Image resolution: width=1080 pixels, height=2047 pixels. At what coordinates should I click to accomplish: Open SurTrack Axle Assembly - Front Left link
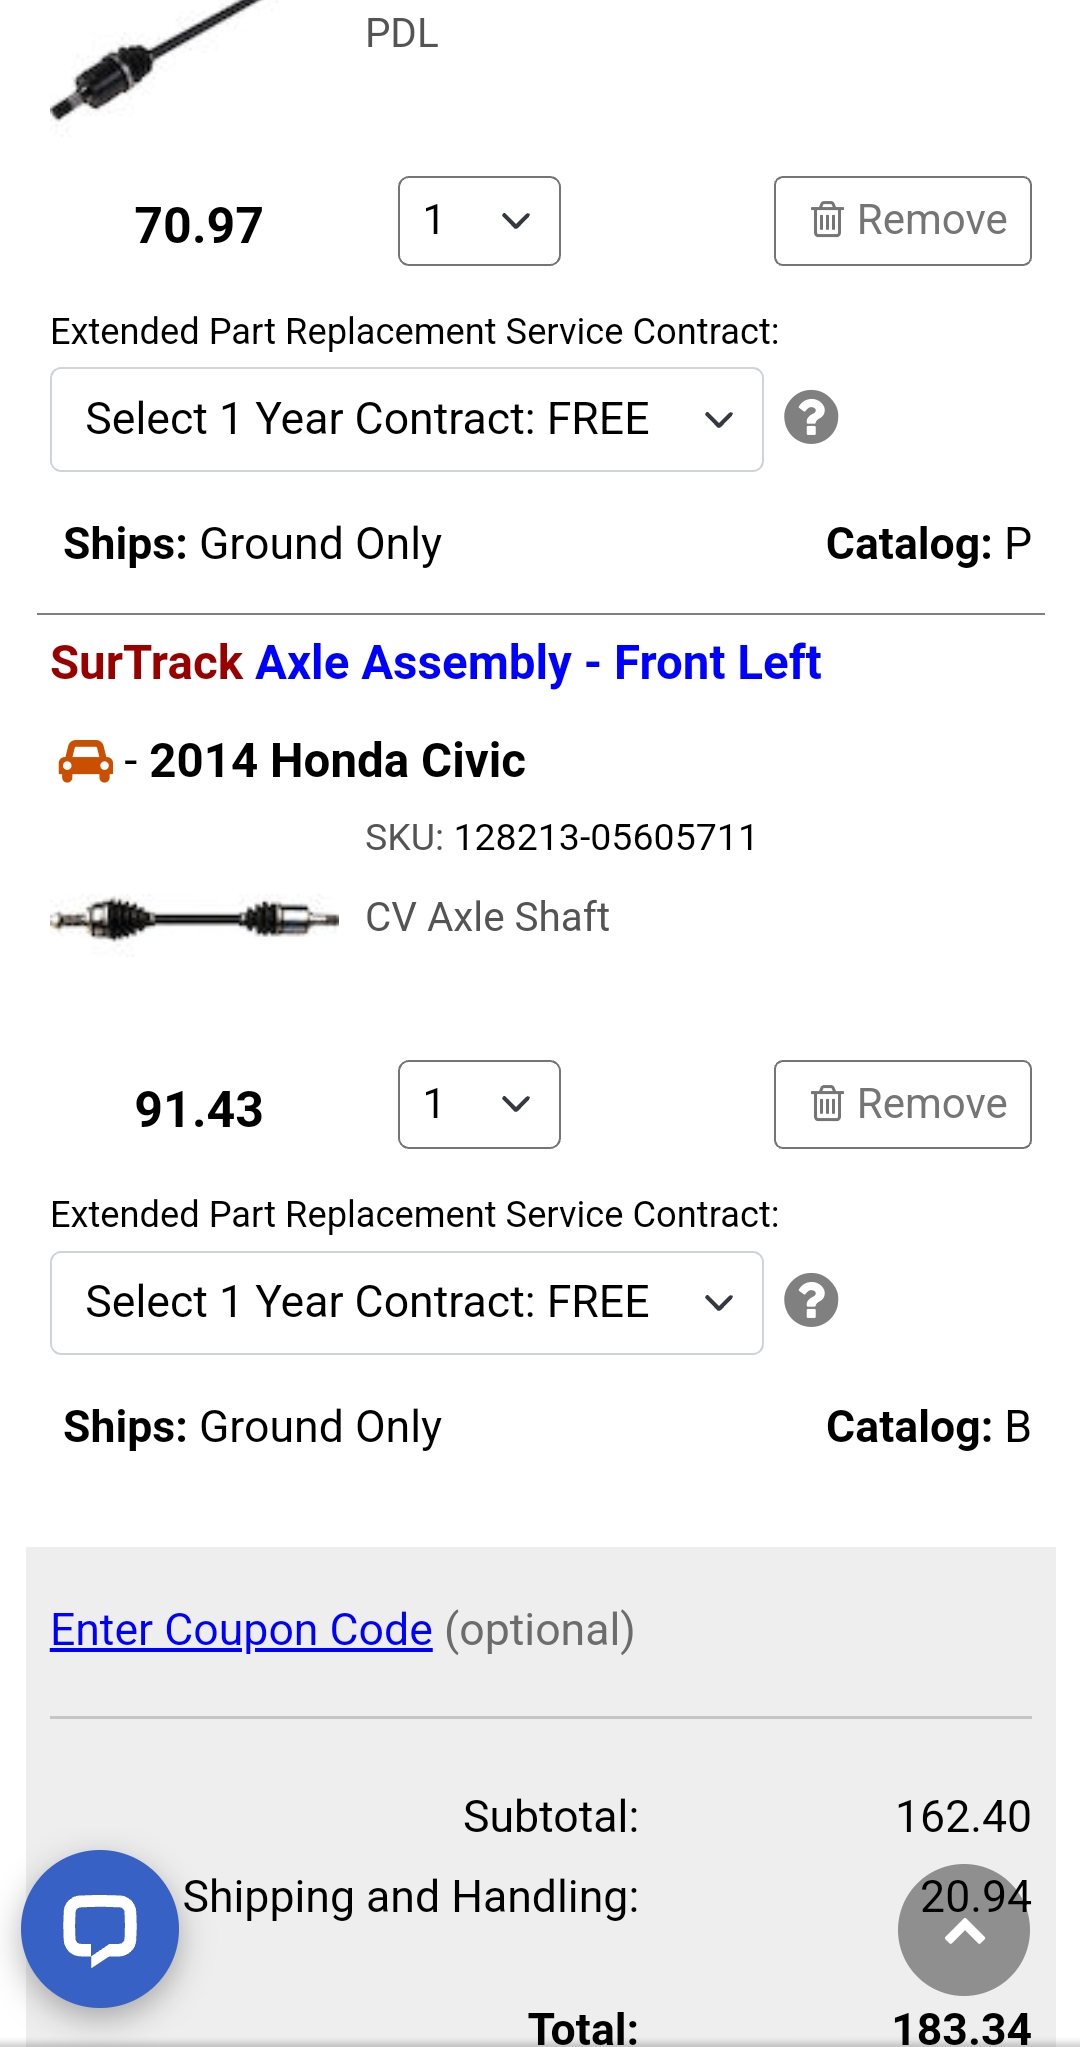tap(436, 663)
